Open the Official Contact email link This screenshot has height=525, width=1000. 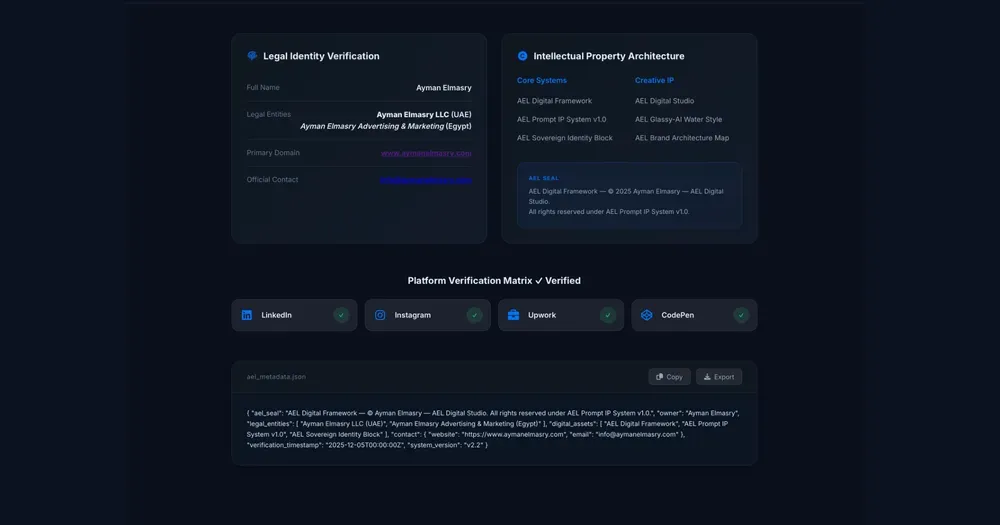(x=425, y=180)
